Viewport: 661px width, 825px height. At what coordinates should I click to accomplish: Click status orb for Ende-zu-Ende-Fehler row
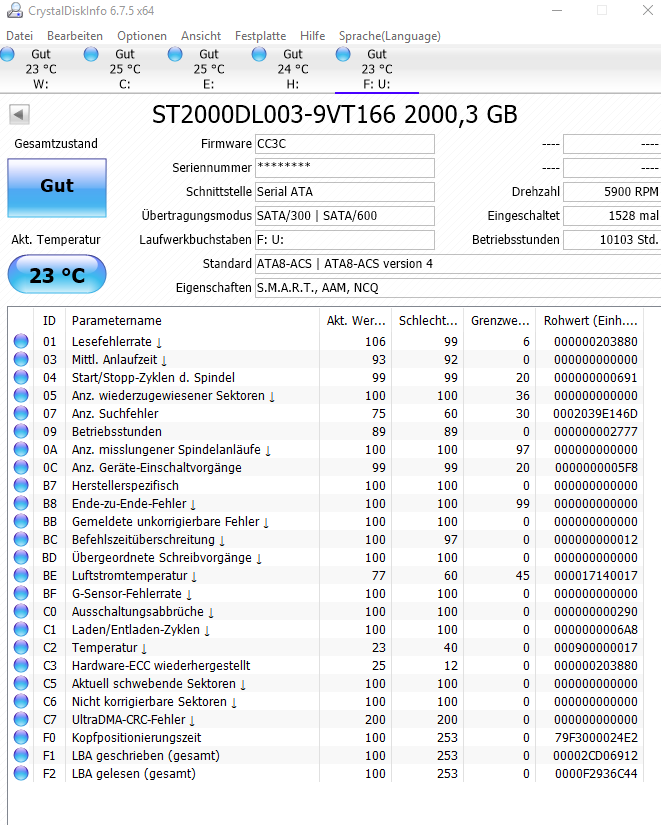[x=21, y=503]
